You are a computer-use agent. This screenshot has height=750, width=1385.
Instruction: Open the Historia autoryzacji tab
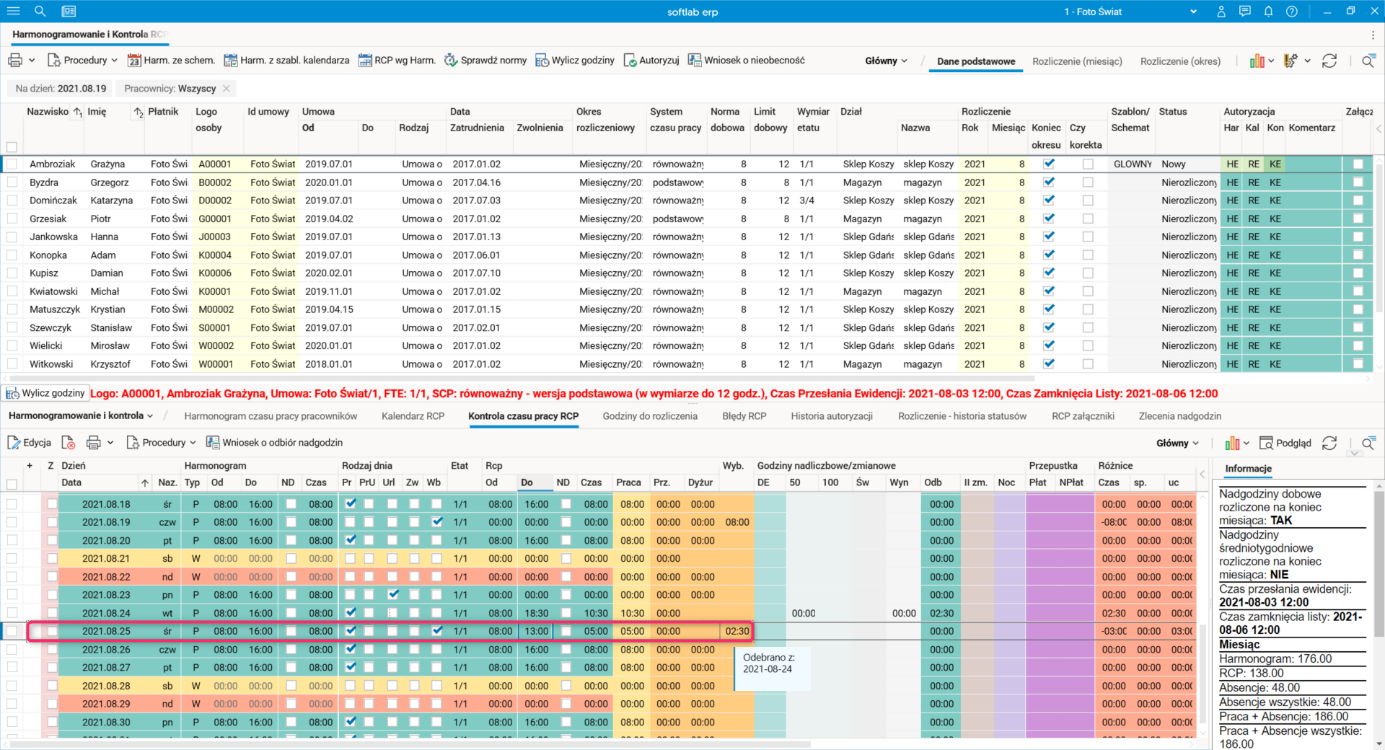click(x=832, y=415)
